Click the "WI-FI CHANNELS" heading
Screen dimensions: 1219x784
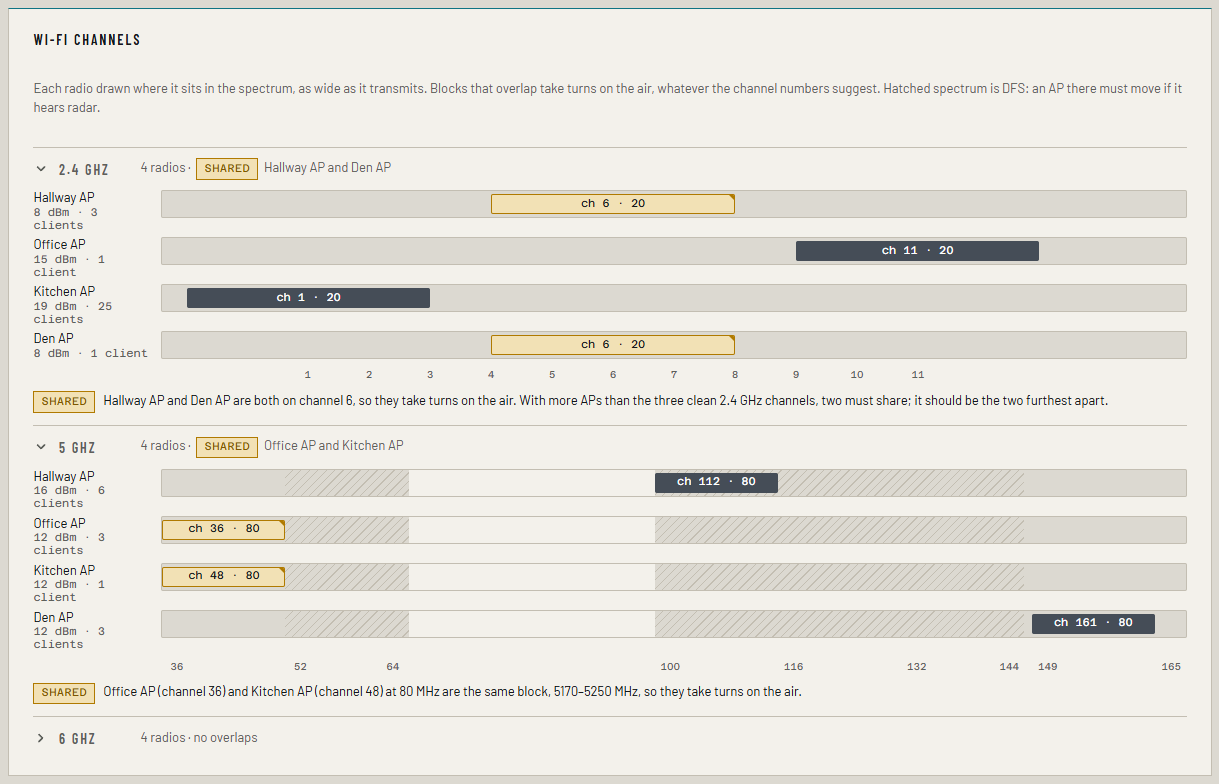87,40
